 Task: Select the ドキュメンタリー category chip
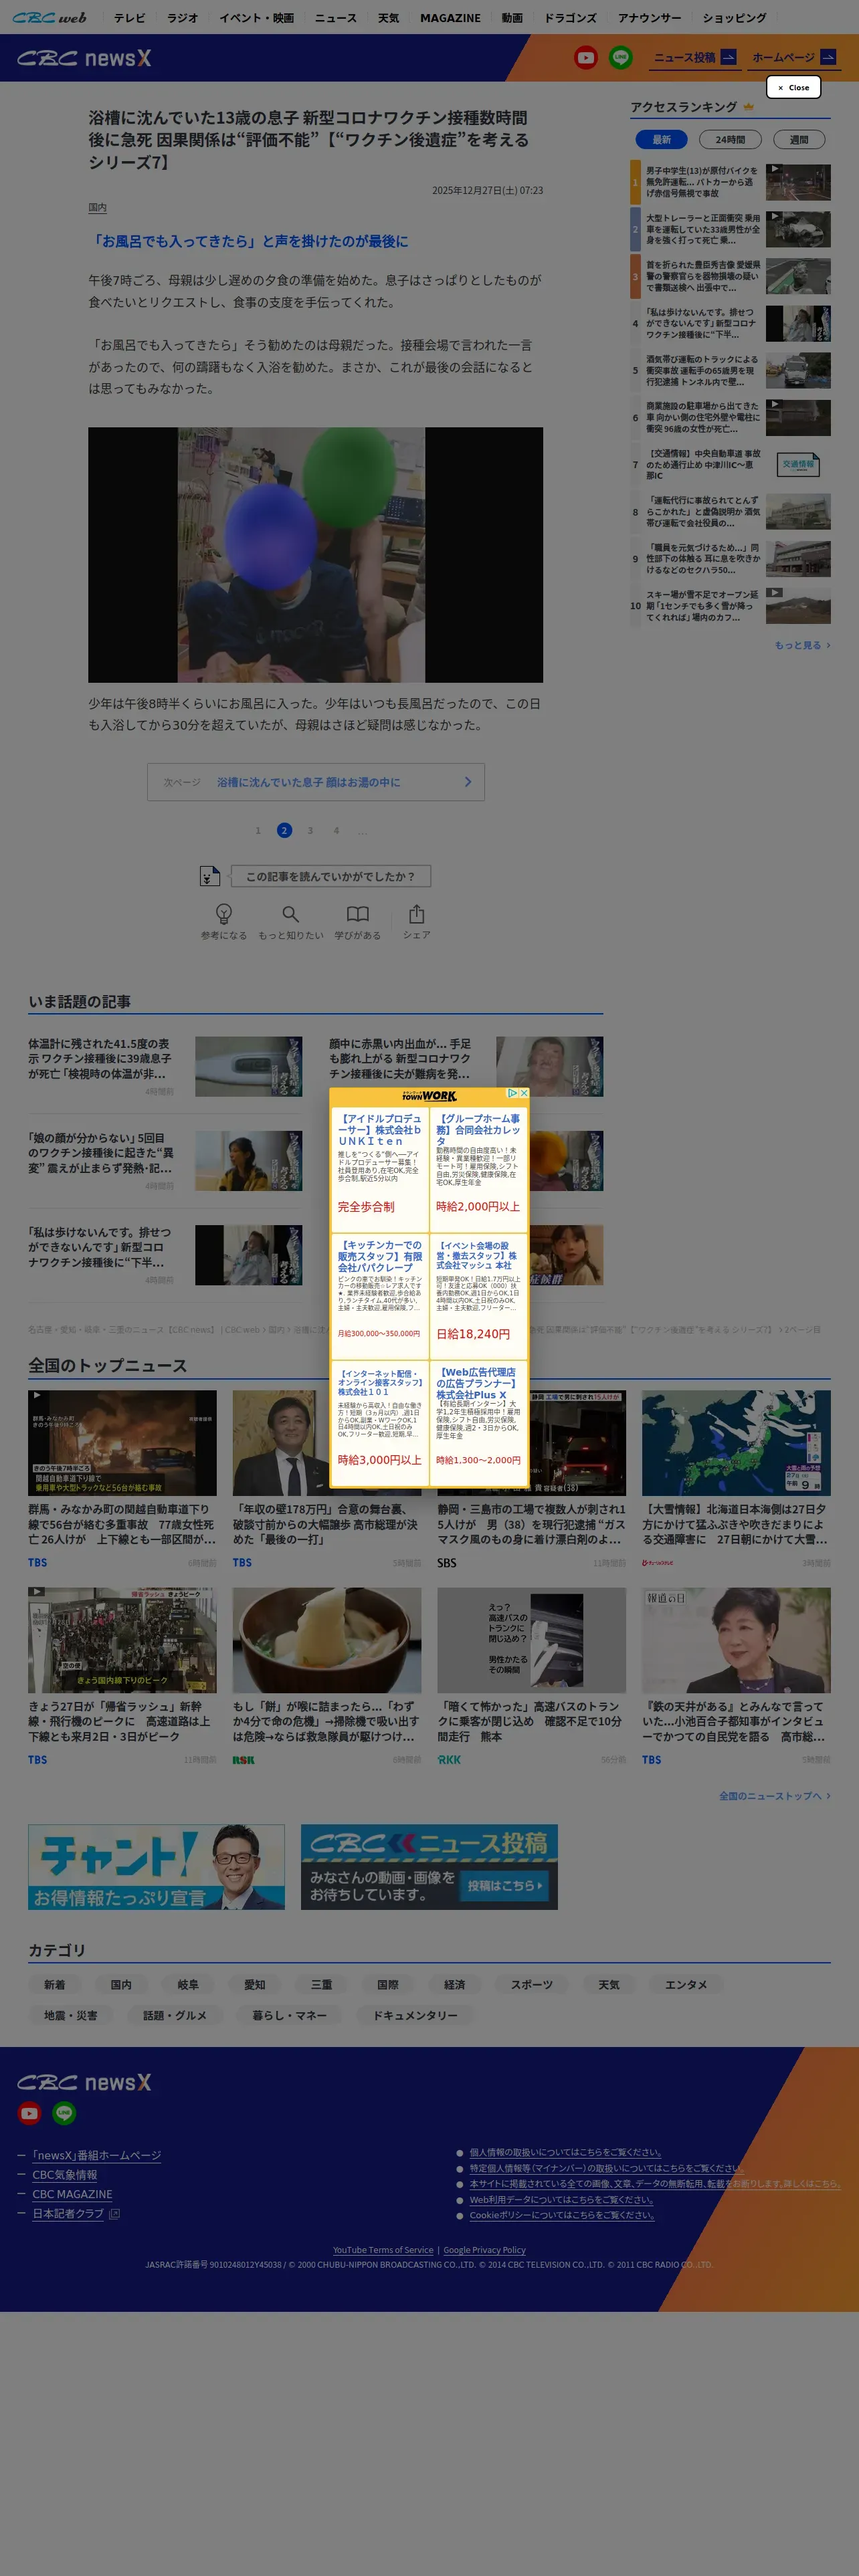(x=415, y=2015)
